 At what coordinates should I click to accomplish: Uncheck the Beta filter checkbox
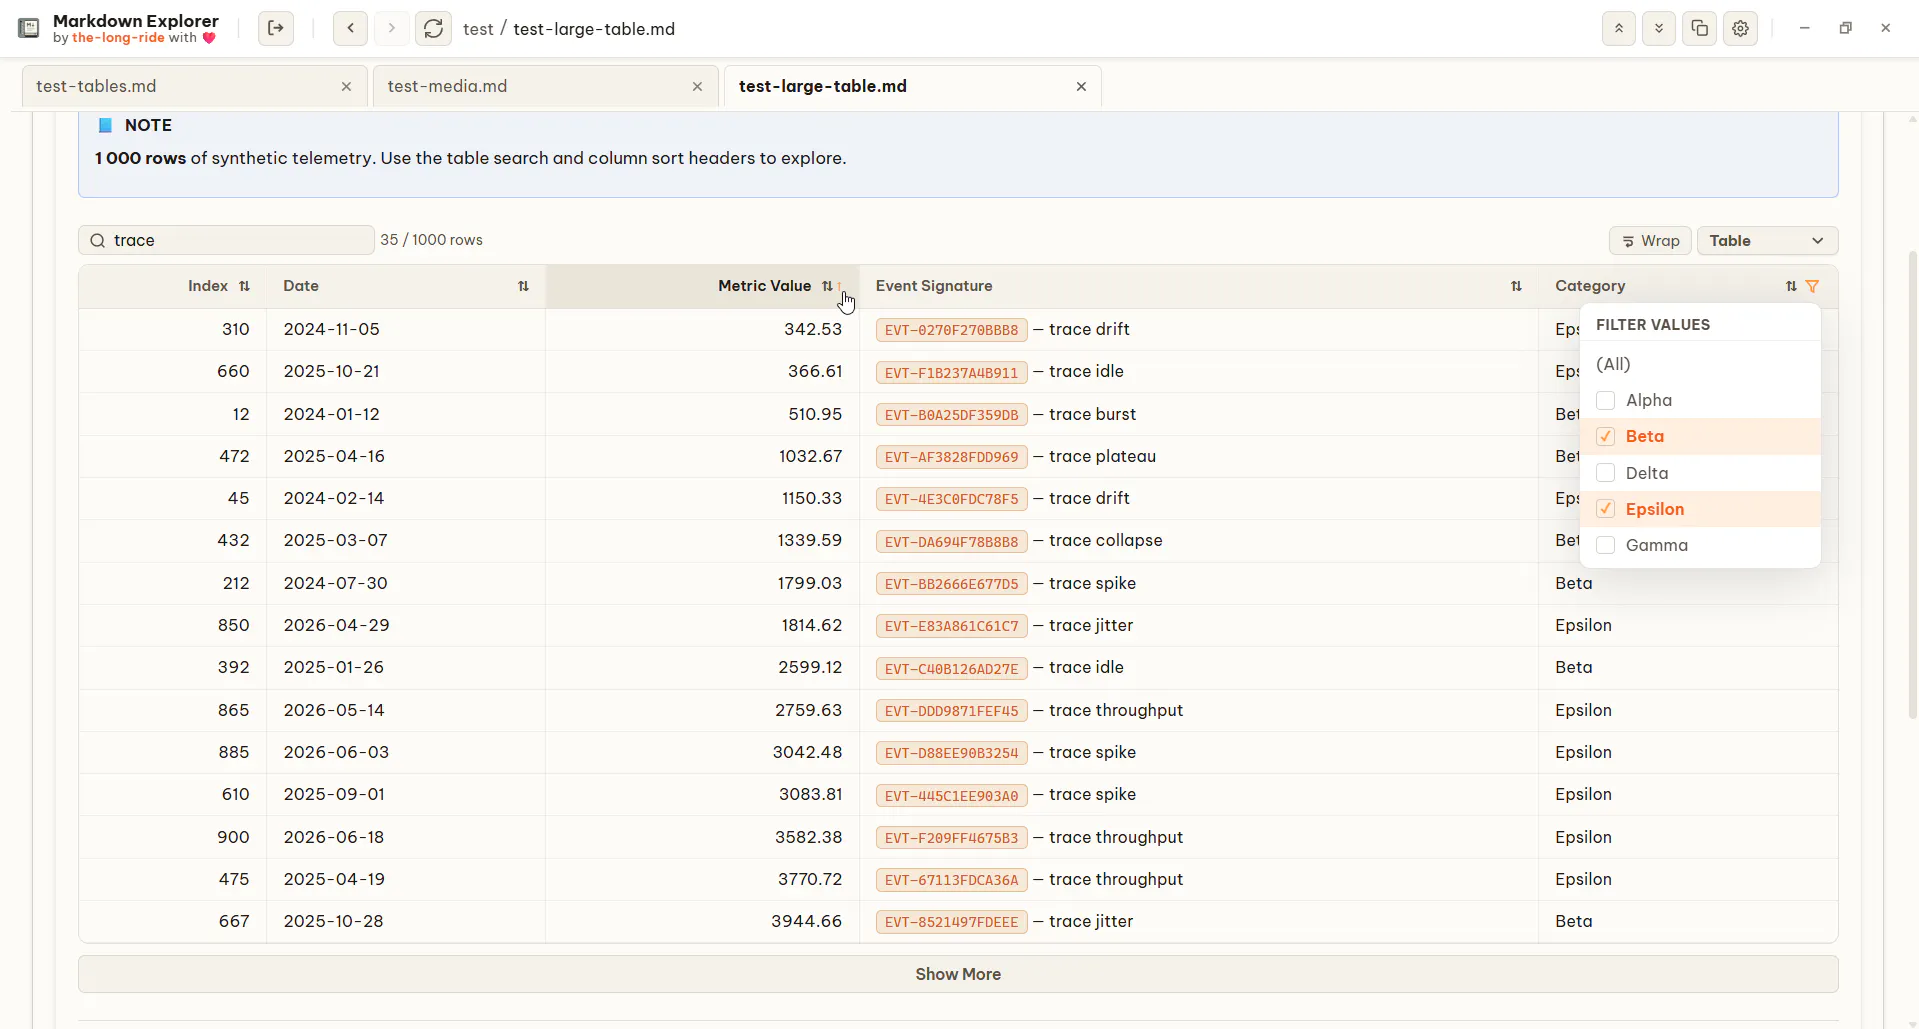coord(1606,436)
